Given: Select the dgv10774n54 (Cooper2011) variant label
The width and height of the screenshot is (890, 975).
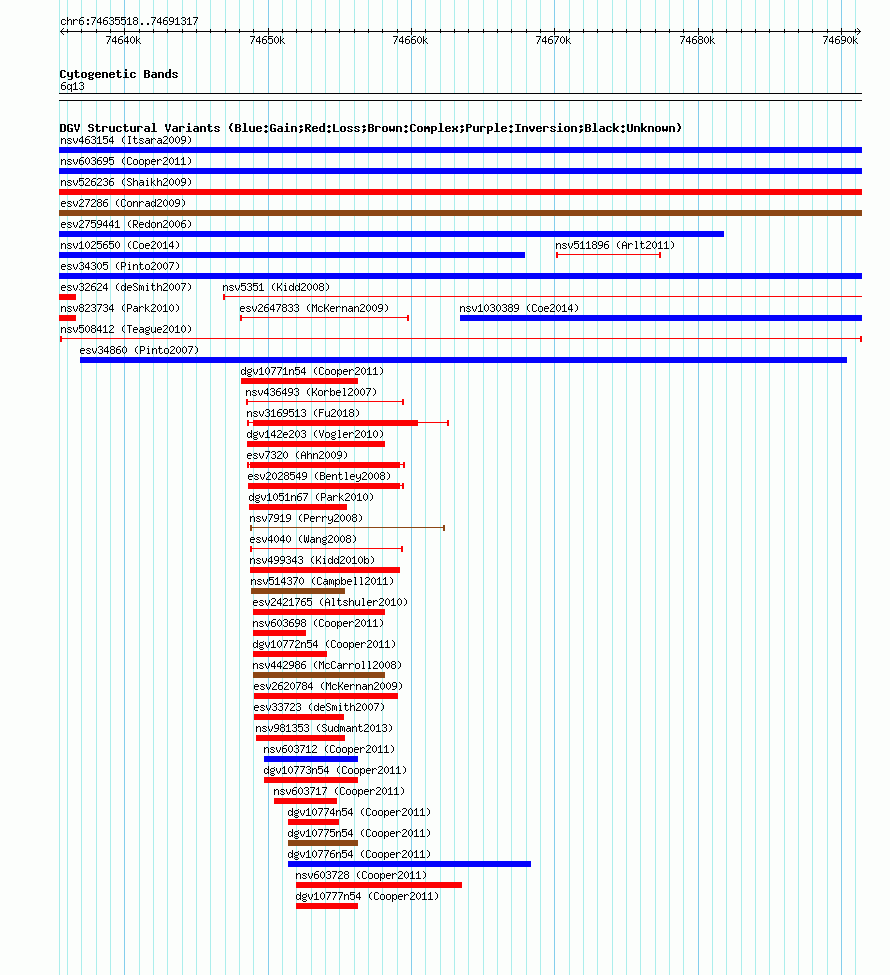Looking at the screenshot, I should 359,813.
